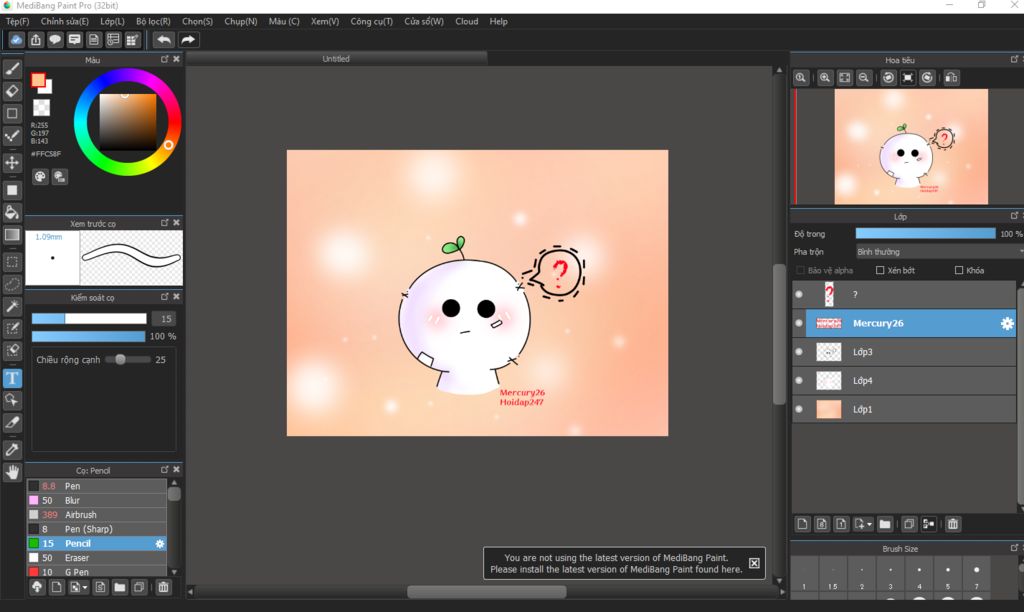Screen dimensions: 1024x612
Task: Click the Độ trong opacity slider bar
Action: click(x=925, y=234)
